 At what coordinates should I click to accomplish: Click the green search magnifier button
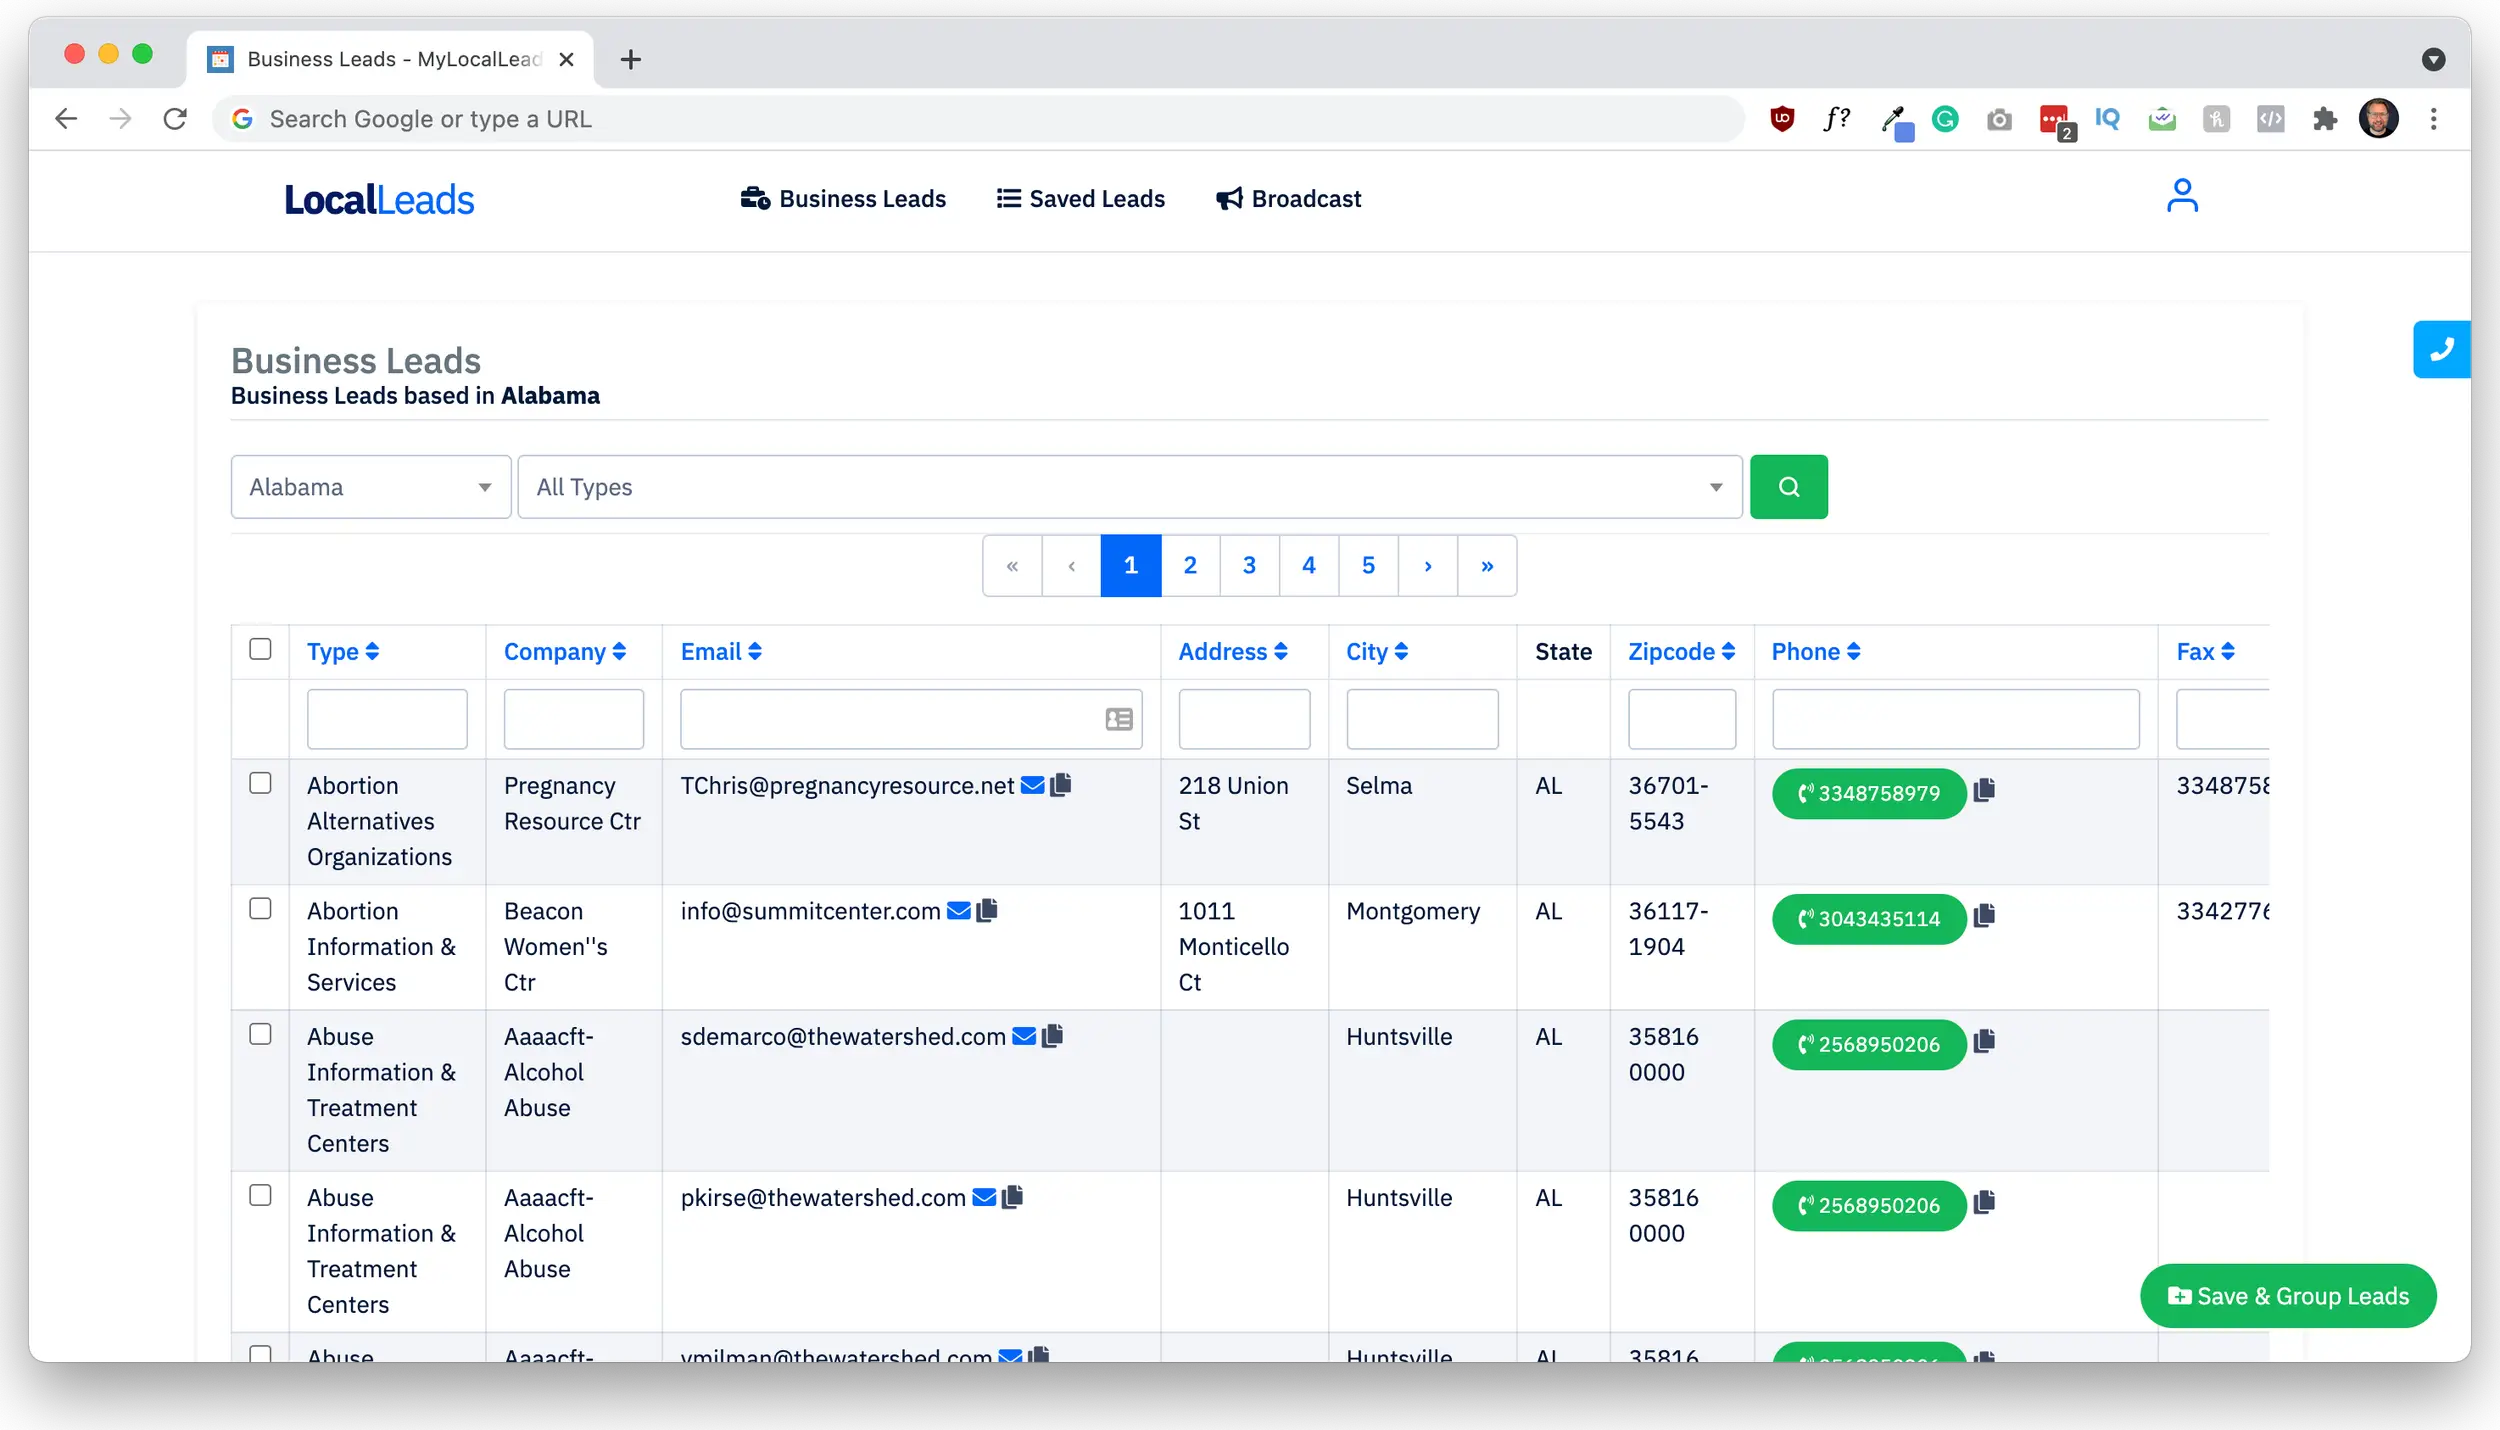[1788, 487]
